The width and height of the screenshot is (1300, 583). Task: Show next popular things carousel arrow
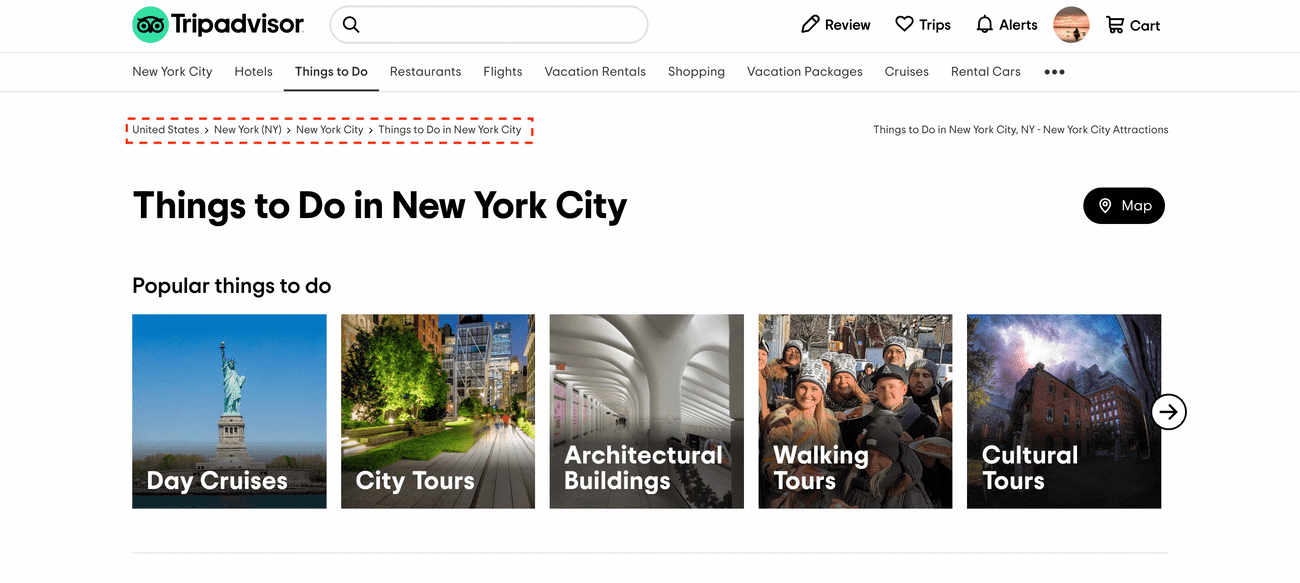coord(1169,411)
